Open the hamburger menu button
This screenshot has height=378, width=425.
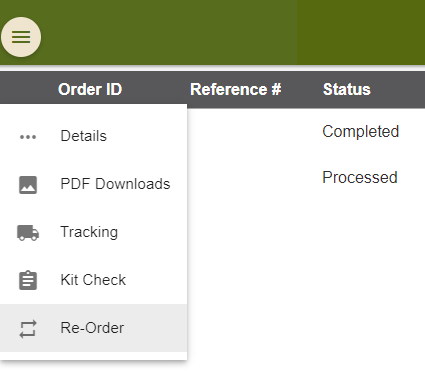(x=21, y=37)
